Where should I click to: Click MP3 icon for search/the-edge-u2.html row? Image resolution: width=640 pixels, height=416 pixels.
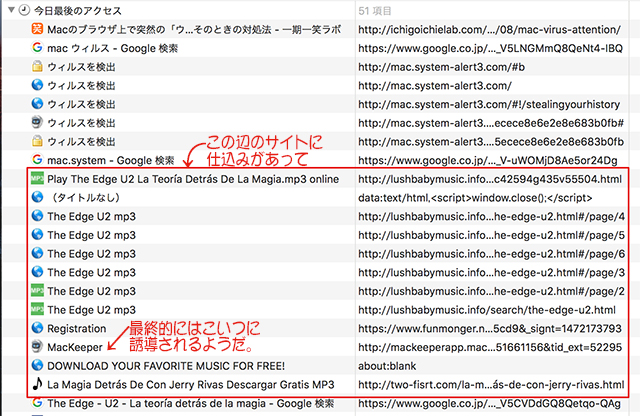click(x=37, y=309)
